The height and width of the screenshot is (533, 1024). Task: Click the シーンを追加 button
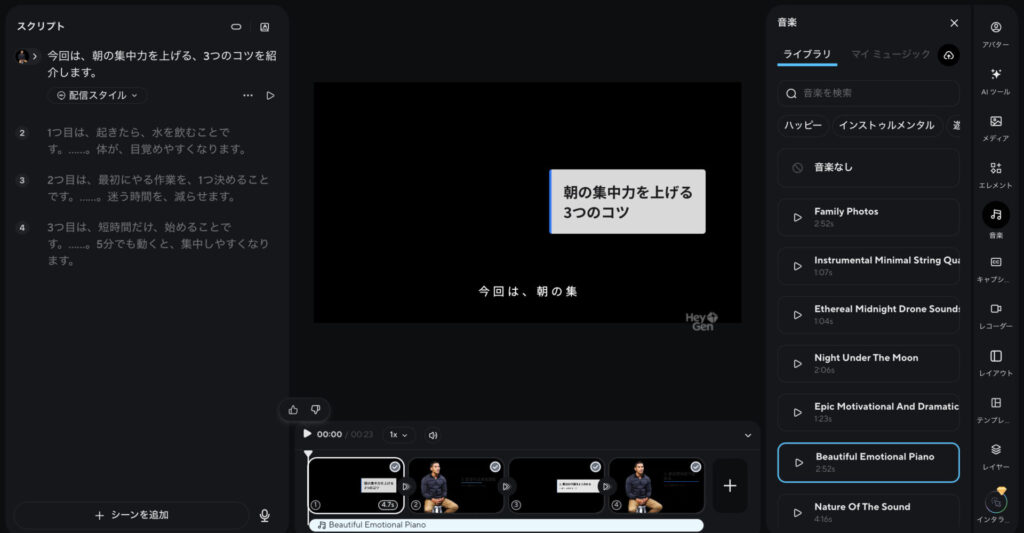[131, 515]
